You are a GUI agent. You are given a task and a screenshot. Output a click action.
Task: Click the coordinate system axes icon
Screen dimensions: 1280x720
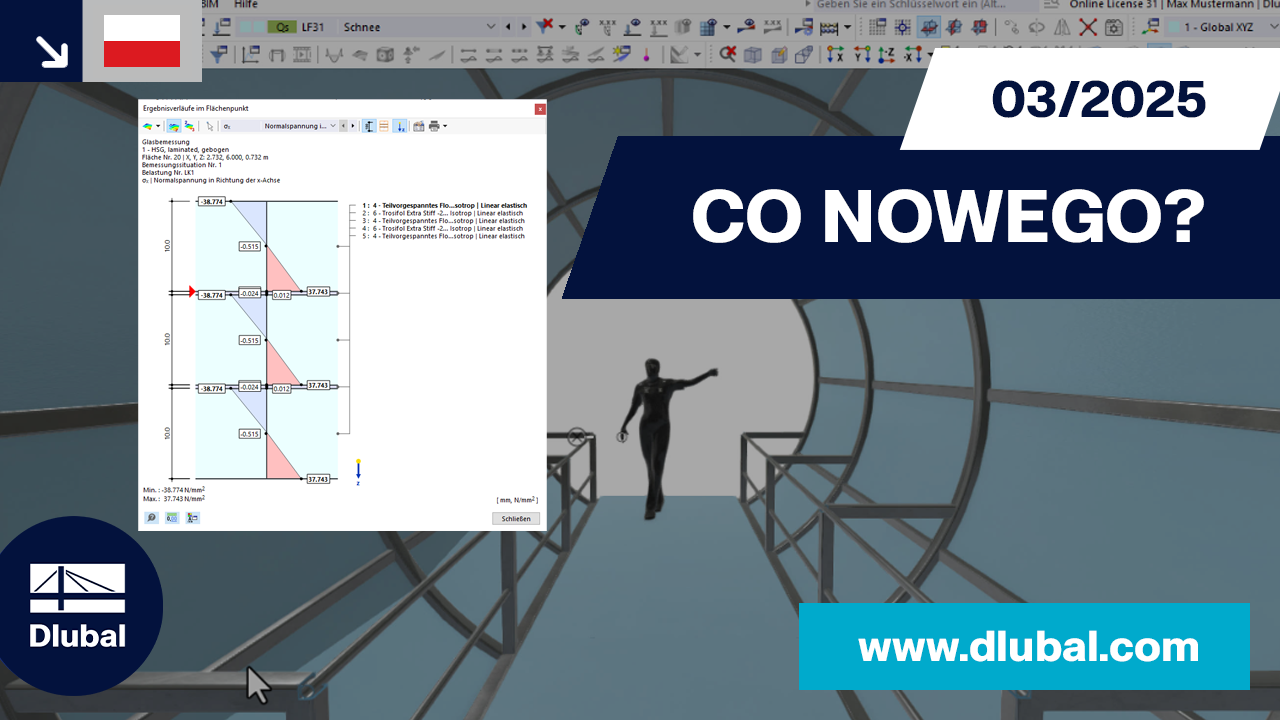tap(1150, 27)
